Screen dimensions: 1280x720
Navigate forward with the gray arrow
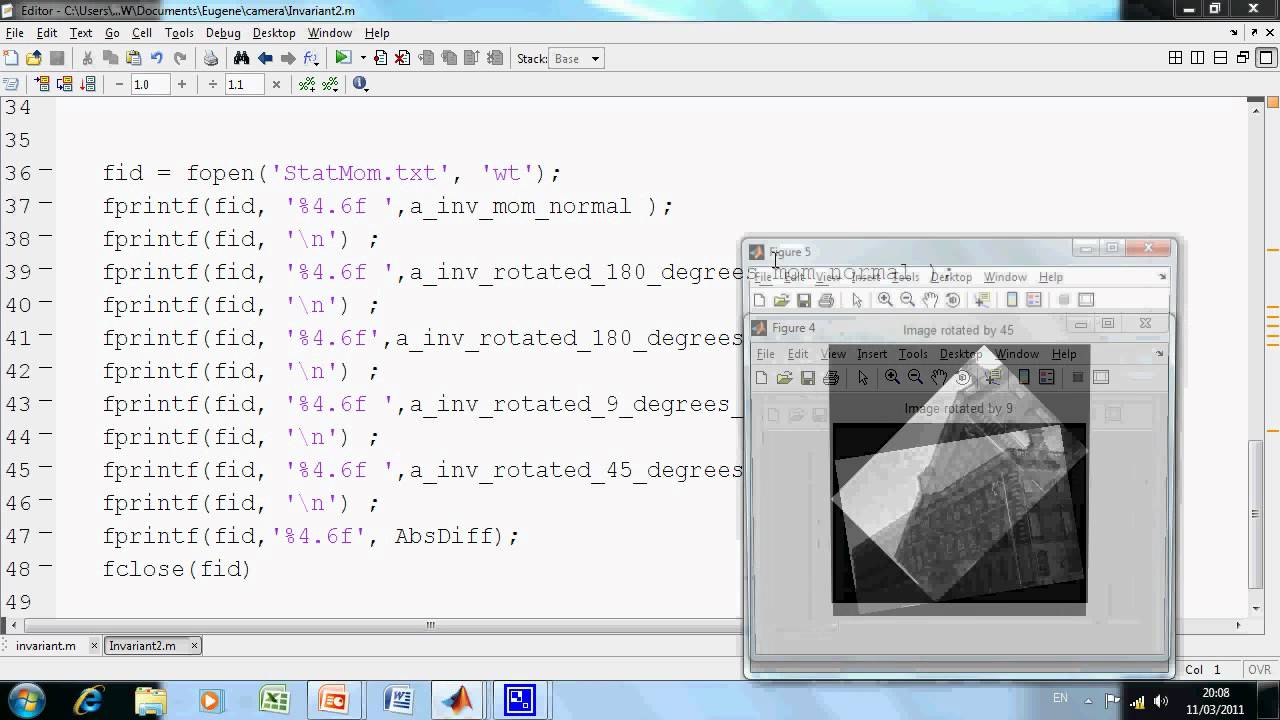288,58
